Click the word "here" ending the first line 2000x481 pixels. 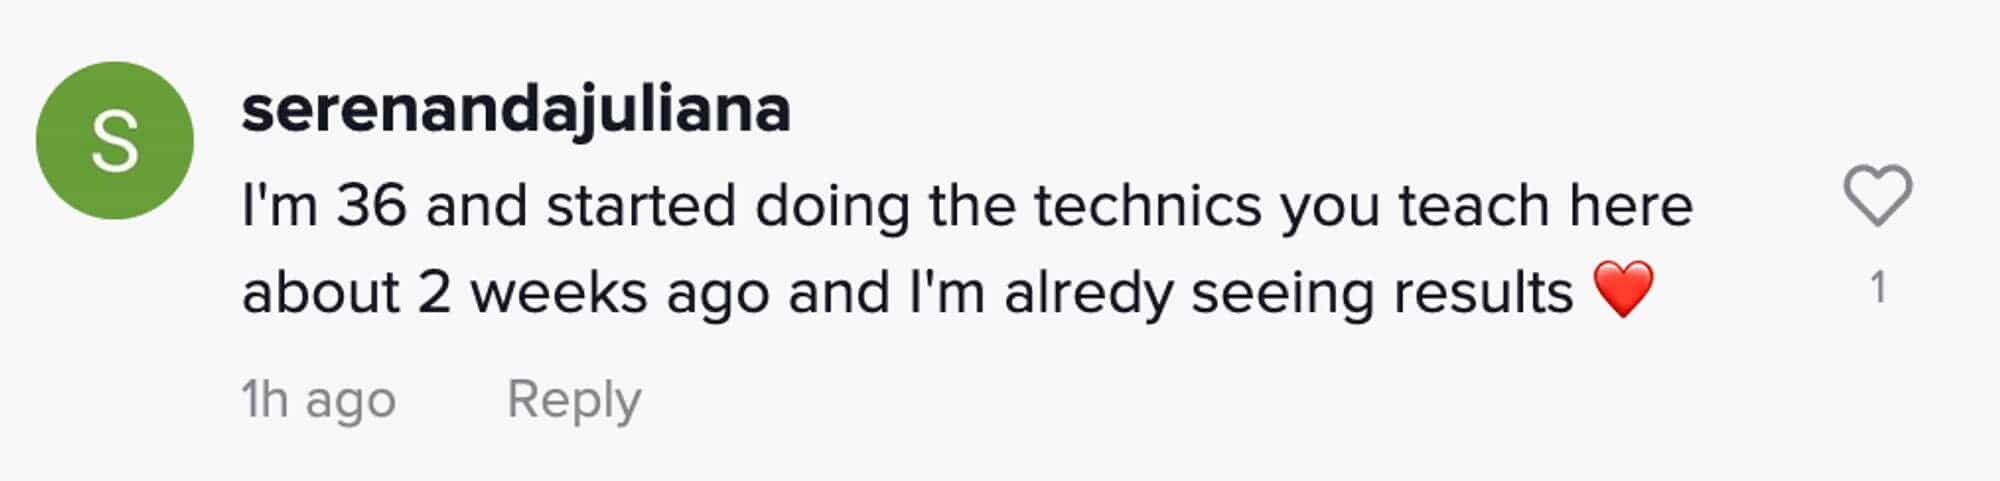click(x=1630, y=206)
